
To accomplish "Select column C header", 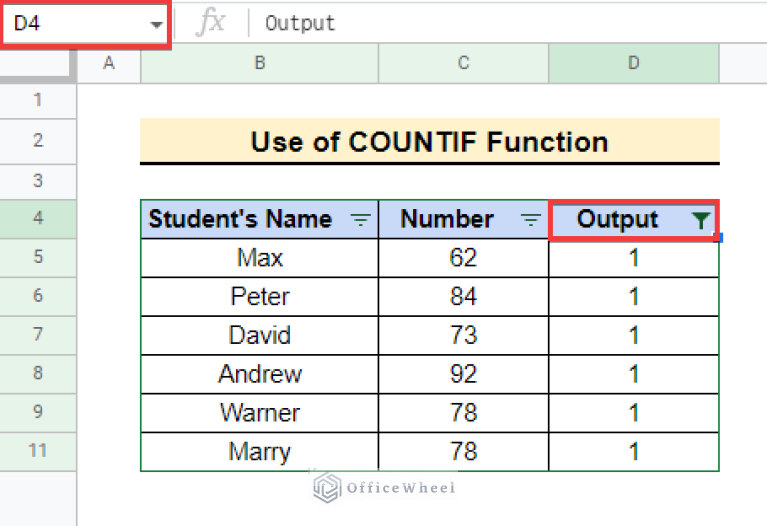I will click(463, 64).
